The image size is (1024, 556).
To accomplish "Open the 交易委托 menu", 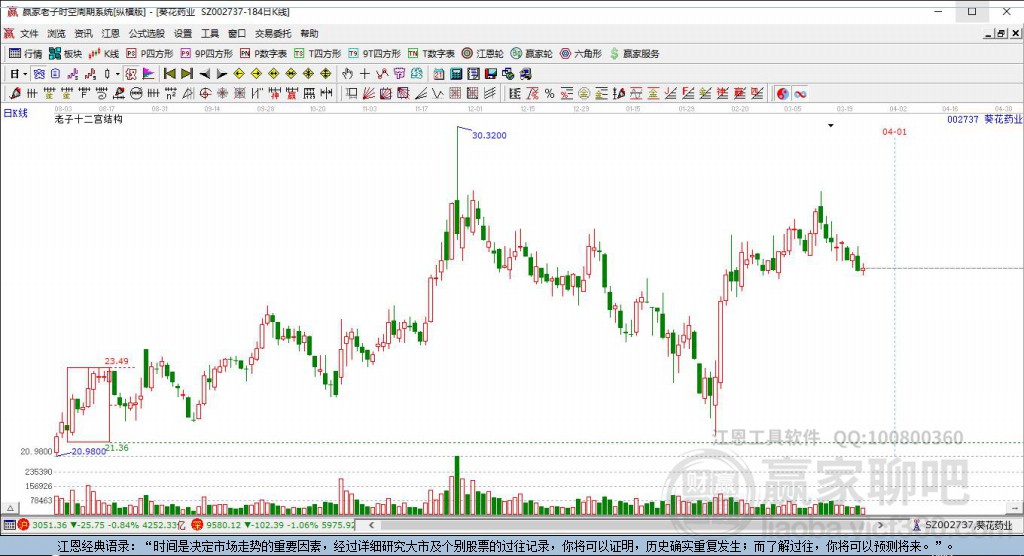I will [273, 33].
